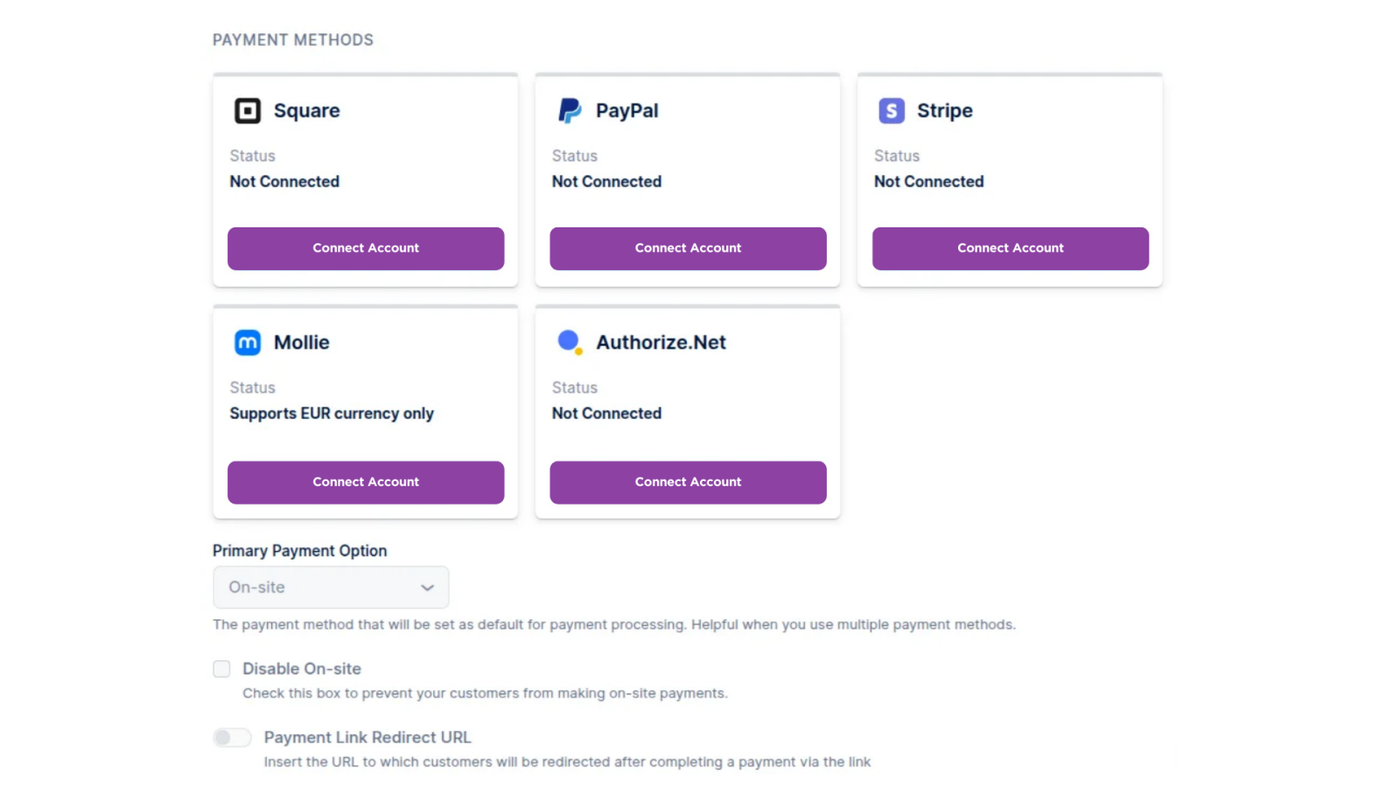
Task: Click the PayPal logo icon
Action: click(x=569, y=111)
